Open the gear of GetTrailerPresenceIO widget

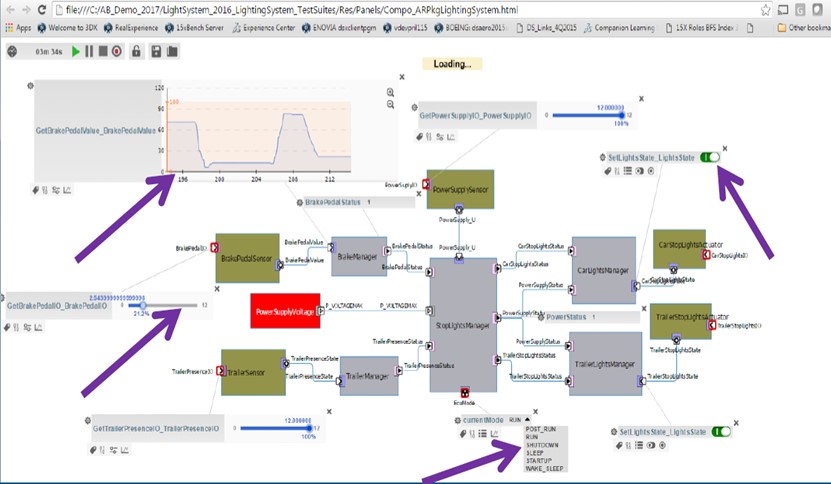click(88, 420)
